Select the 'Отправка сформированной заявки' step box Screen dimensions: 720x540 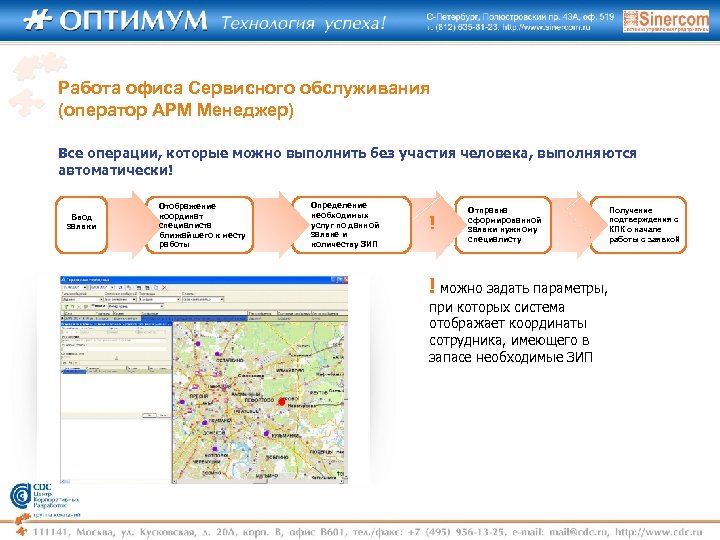click(x=503, y=225)
